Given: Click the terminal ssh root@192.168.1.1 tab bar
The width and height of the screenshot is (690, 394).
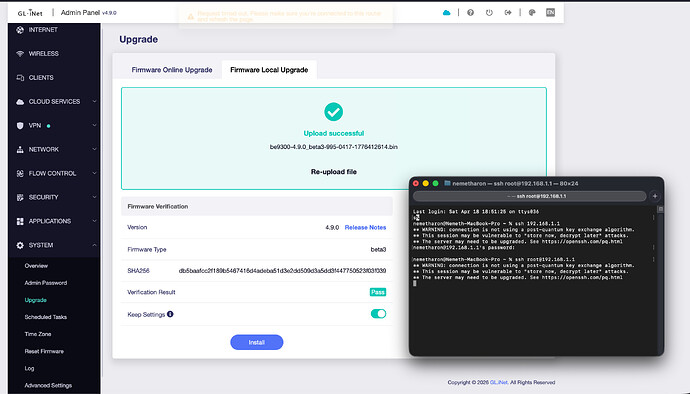Looking at the screenshot, I should coord(529,196).
